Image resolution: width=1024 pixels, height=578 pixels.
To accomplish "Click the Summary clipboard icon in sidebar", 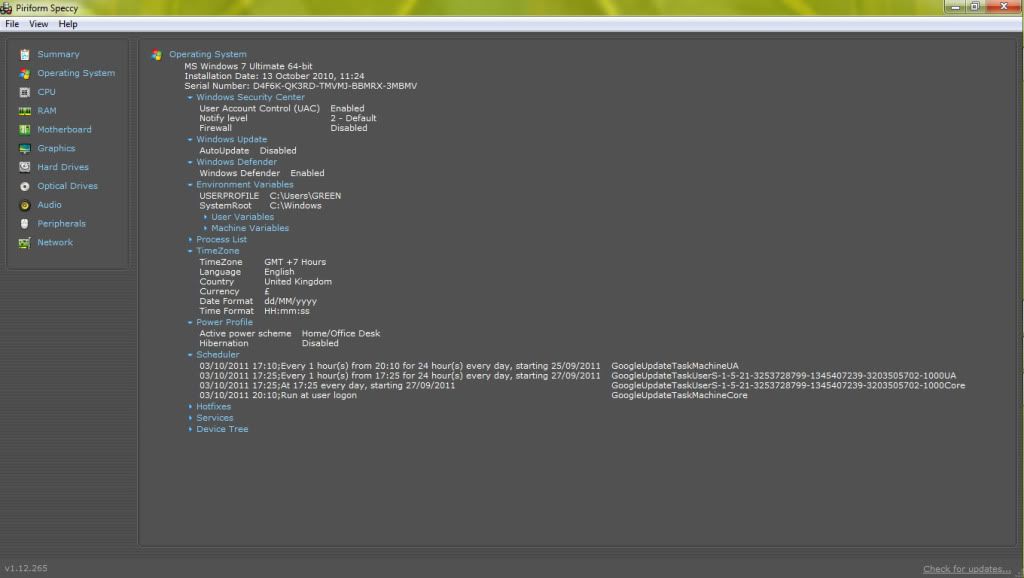I will click(x=25, y=55).
